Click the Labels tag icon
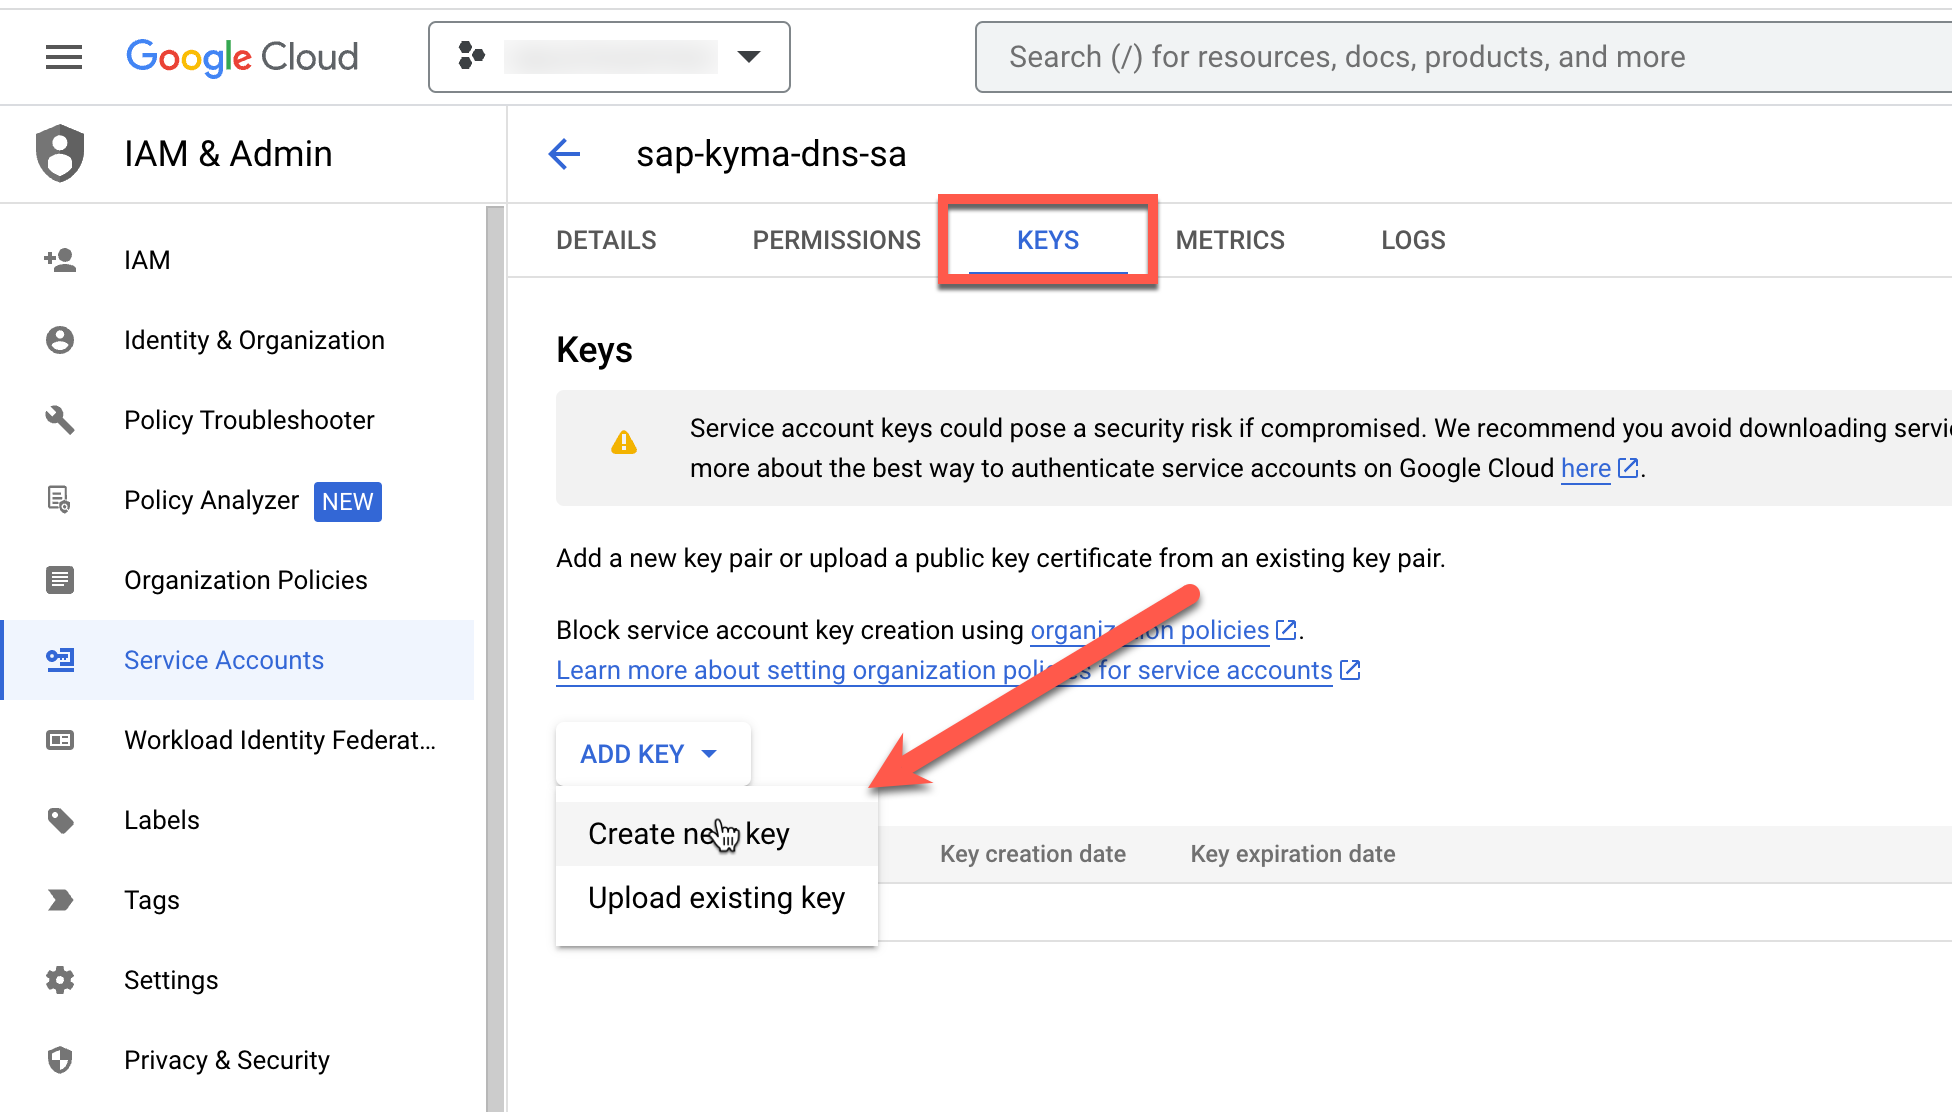 coord(60,820)
